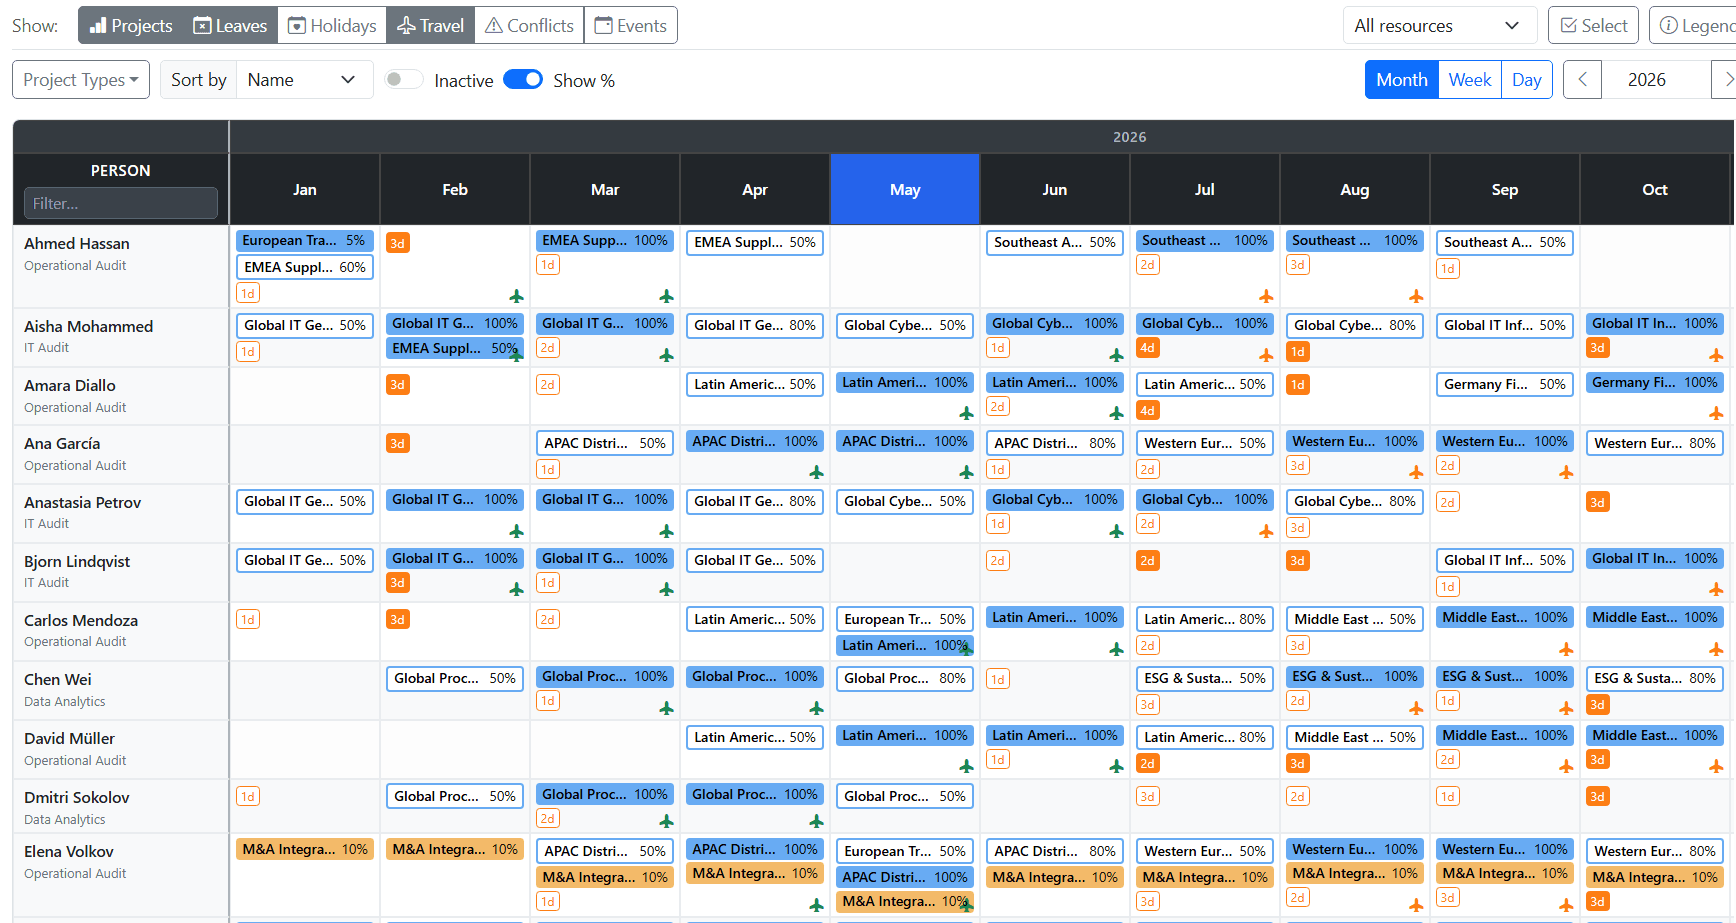Image resolution: width=1736 pixels, height=923 pixels.
Task: Go to previous year arrow
Action: (1583, 80)
